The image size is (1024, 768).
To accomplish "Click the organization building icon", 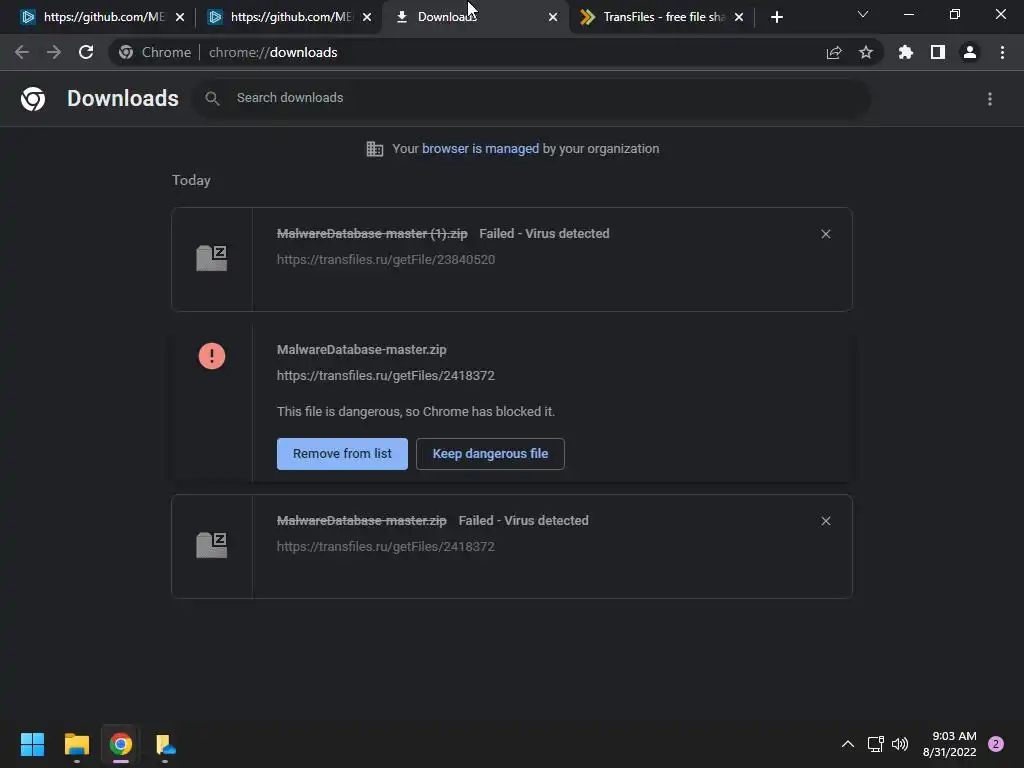I will click(375, 149).
